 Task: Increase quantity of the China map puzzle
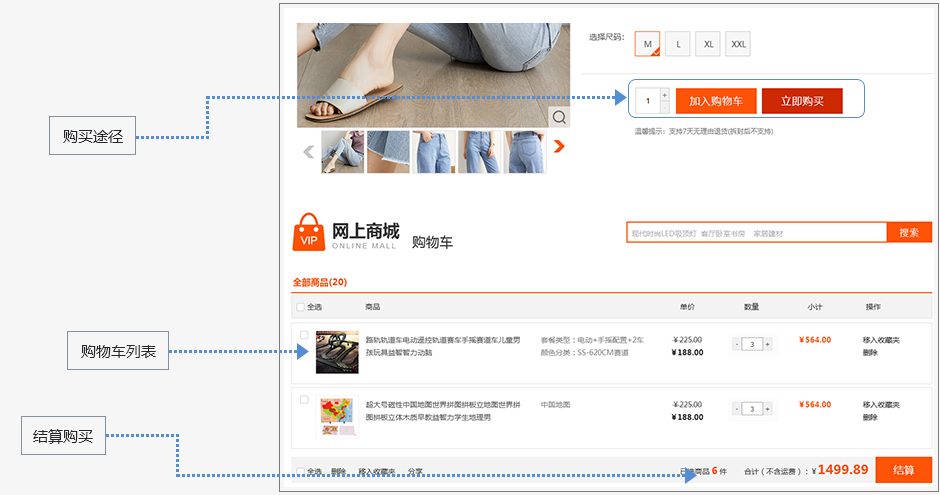pos(768,408)
